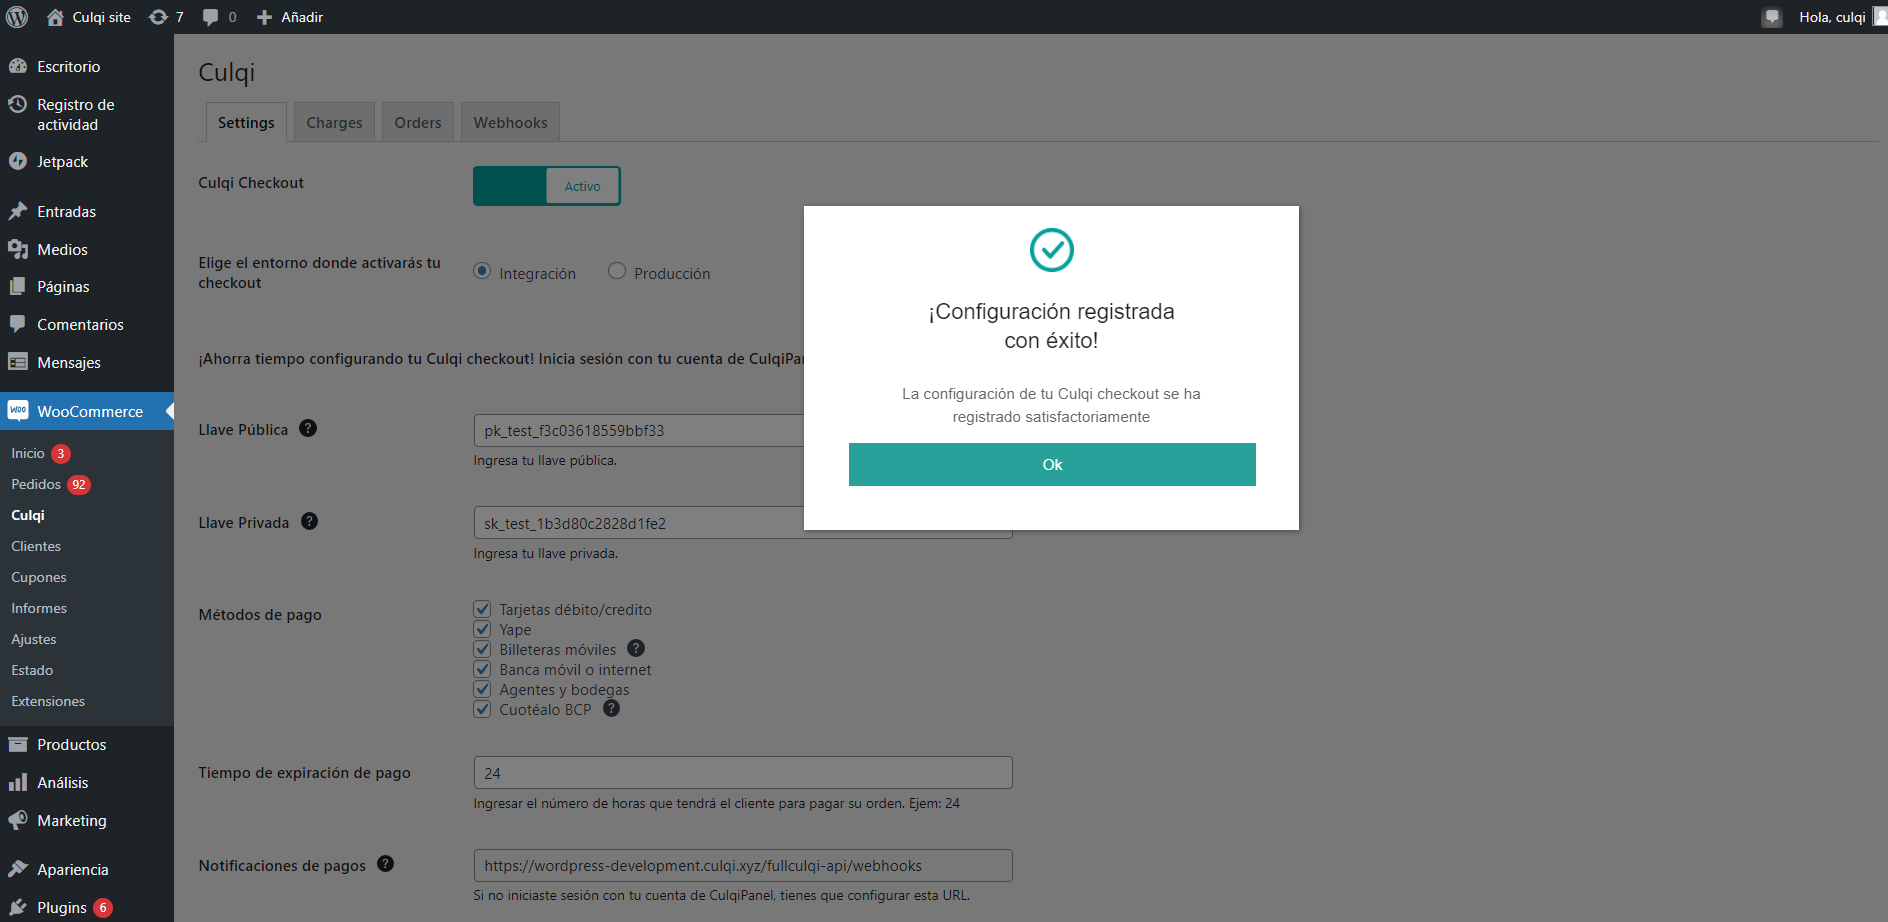Click the updates icon with count 7
Screen dimensions: 1888x922
(x=158, y=17)
